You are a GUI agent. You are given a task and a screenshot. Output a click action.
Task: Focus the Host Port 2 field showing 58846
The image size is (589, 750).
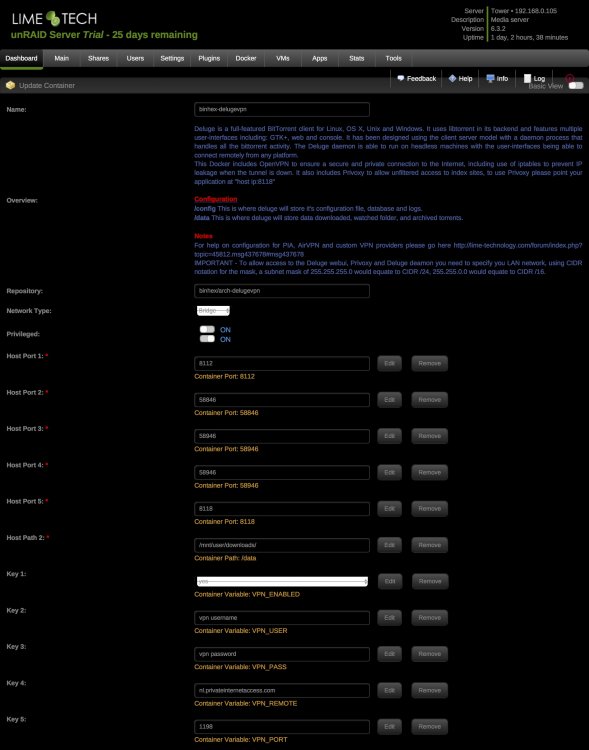tap(282, 400)
